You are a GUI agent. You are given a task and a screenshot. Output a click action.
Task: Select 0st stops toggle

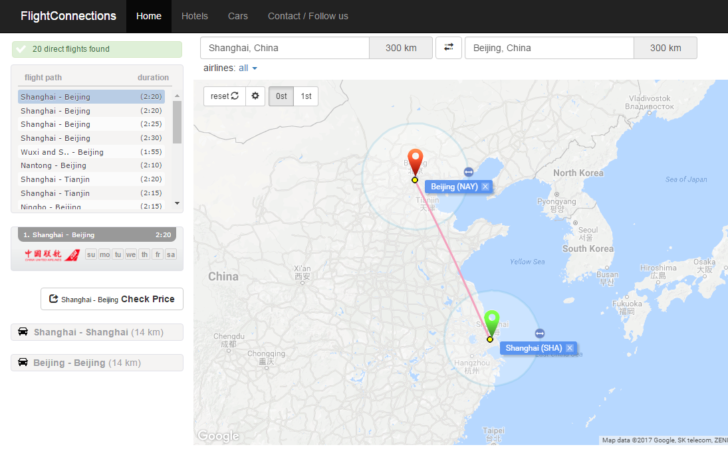pyautogui.click(x=281, y=96)
